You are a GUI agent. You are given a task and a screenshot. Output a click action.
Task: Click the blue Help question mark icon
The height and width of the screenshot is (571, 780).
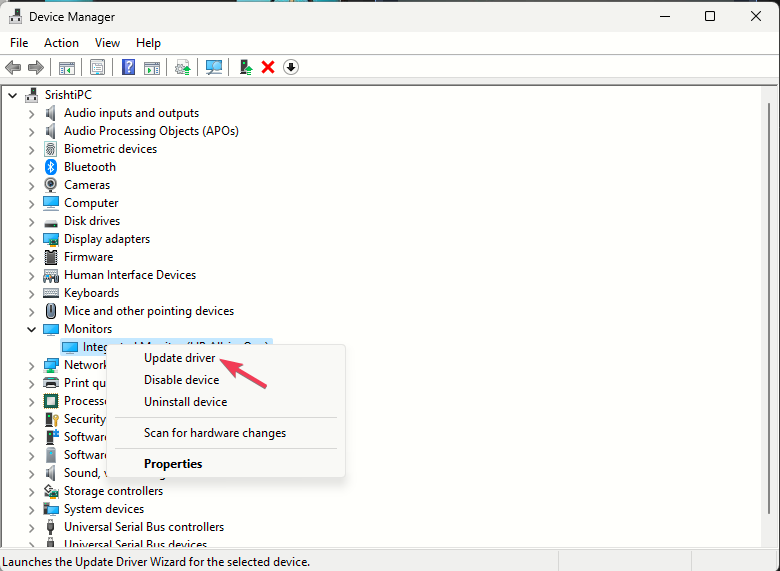tap(128, 67)
